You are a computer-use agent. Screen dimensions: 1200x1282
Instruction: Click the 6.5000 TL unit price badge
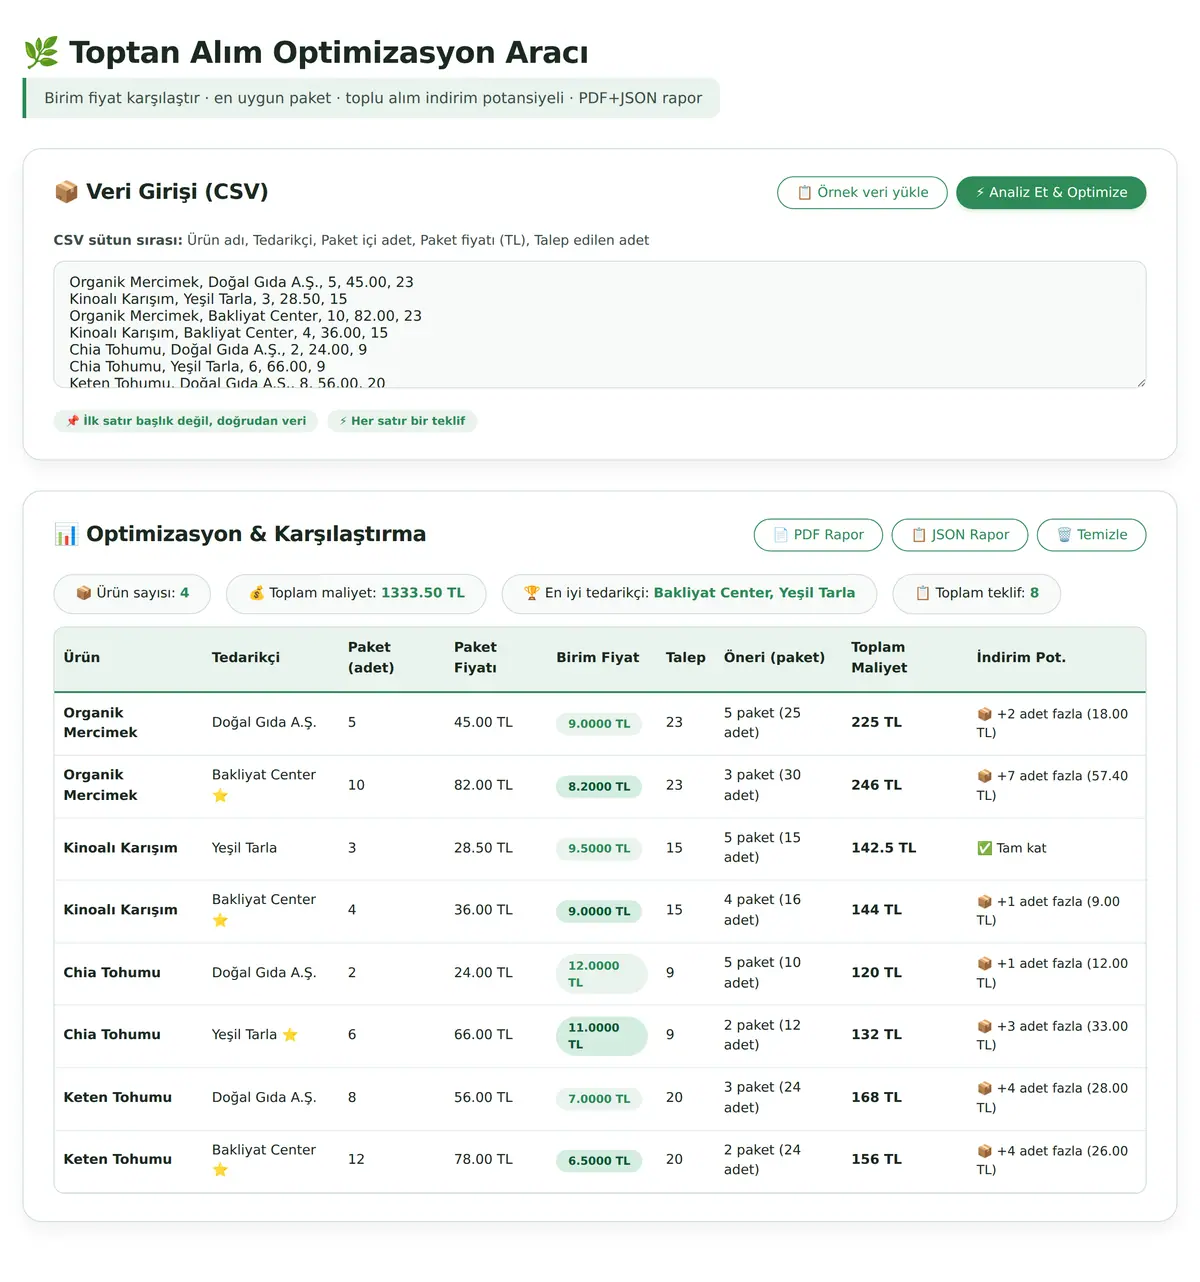[x=599, y=1161]
